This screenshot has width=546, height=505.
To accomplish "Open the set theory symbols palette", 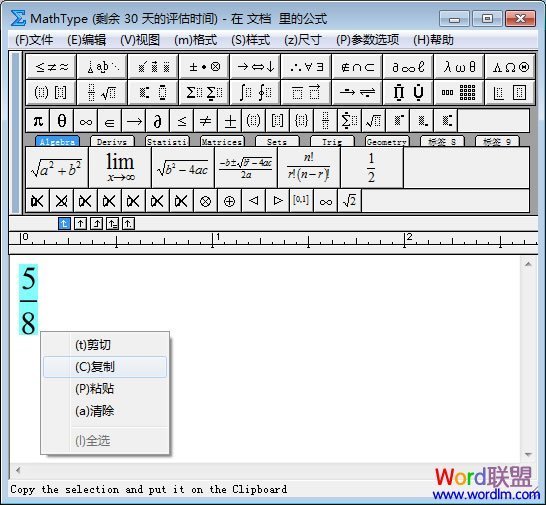I will point(357,67).
